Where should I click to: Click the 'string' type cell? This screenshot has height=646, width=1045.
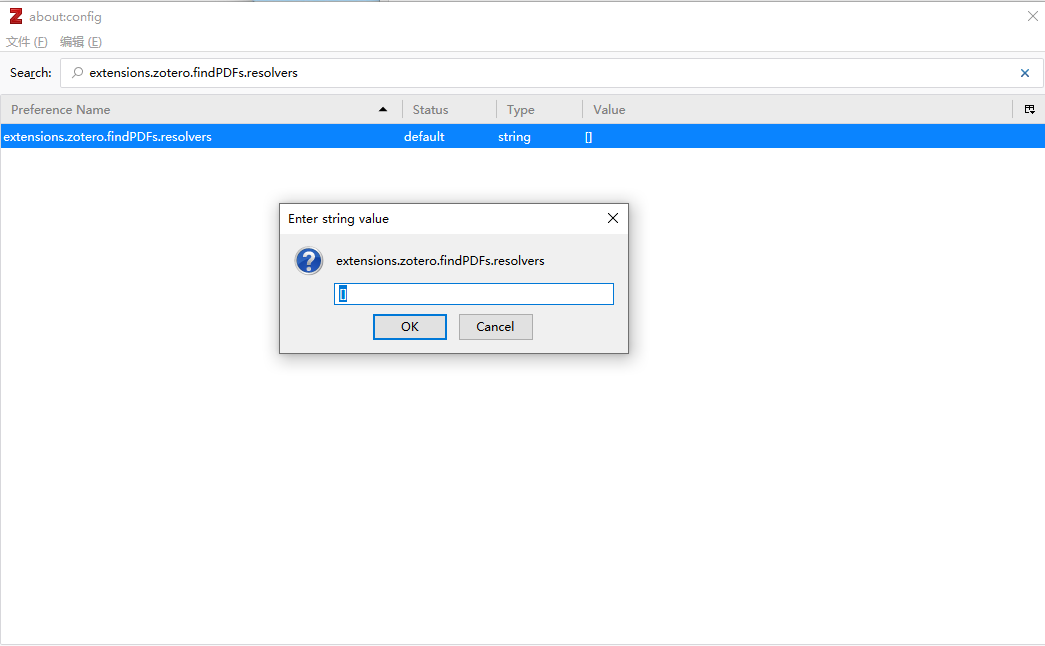point(514,137)
